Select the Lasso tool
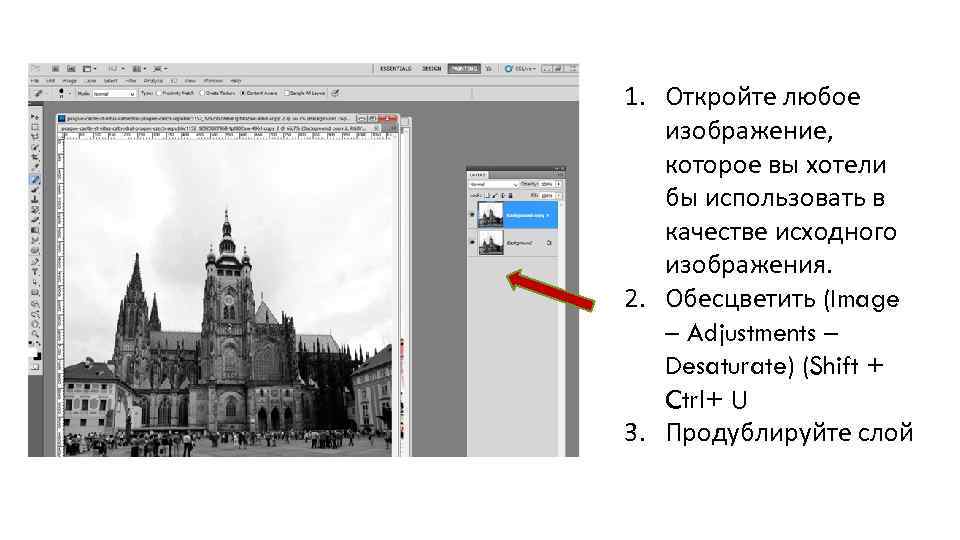Screen dimensions: 960x540 35,137
